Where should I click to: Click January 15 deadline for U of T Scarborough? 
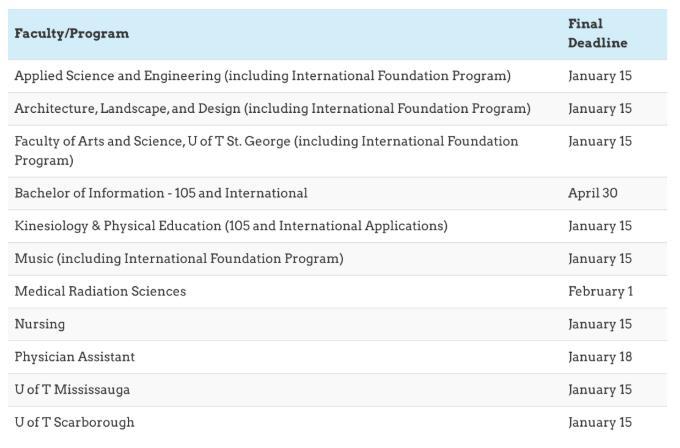[600, 423]
